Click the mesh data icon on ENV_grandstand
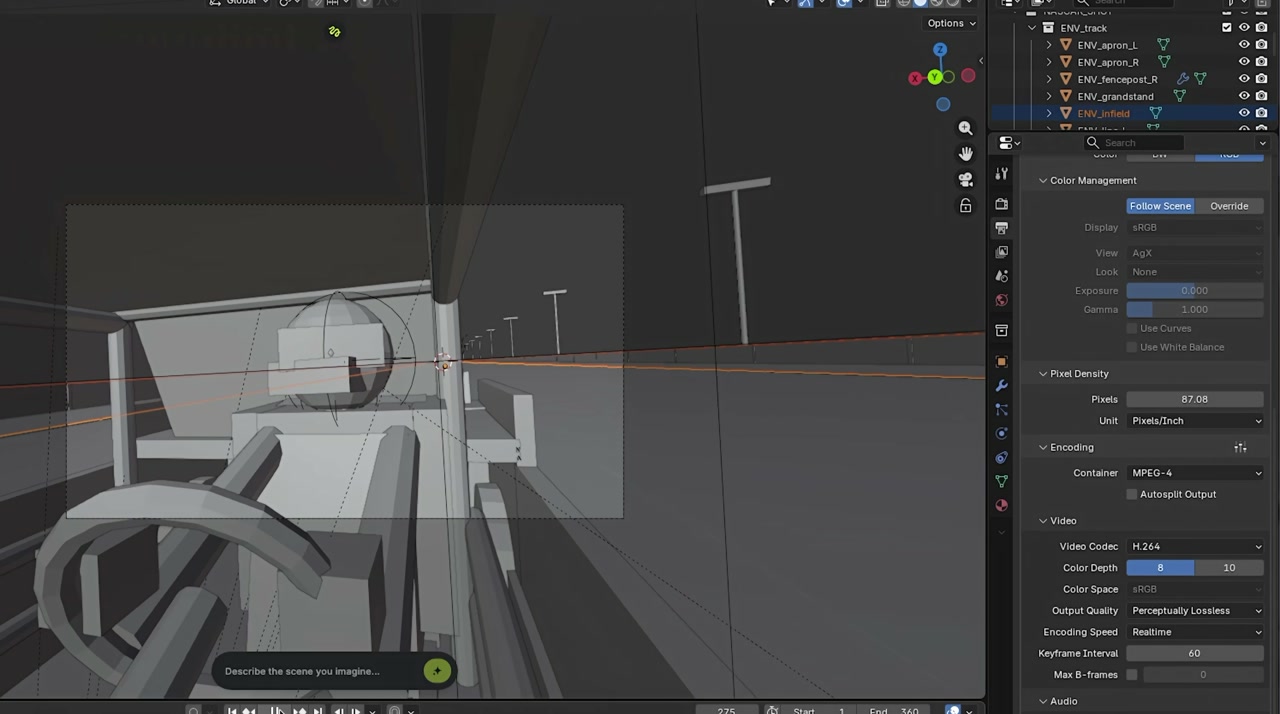Image resolution: width=1280 pixels, height=714 pixels. click(x=1179, y=96)
